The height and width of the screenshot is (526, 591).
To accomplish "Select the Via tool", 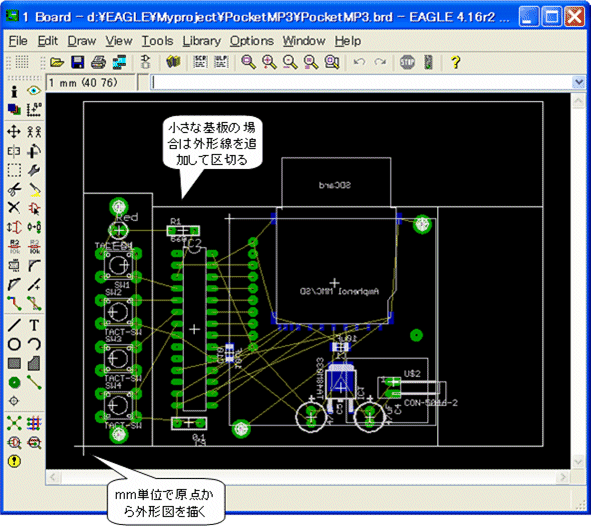I will tap(14, 382).
